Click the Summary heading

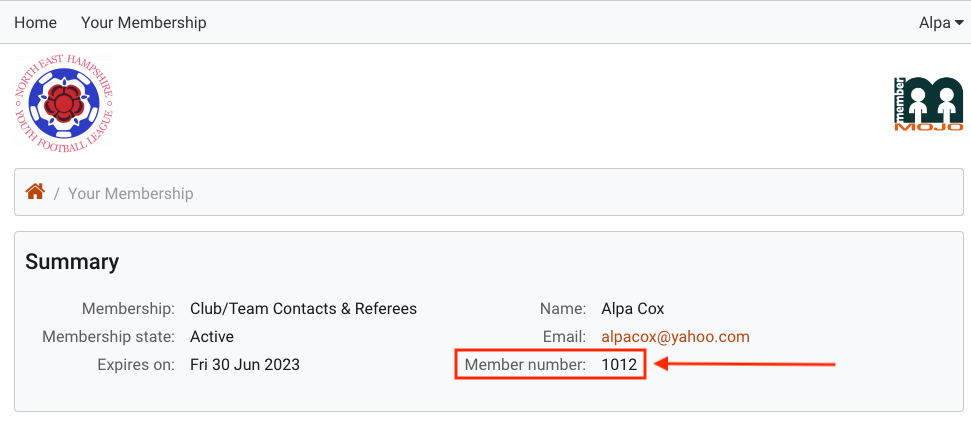click(x=72, y=262)
